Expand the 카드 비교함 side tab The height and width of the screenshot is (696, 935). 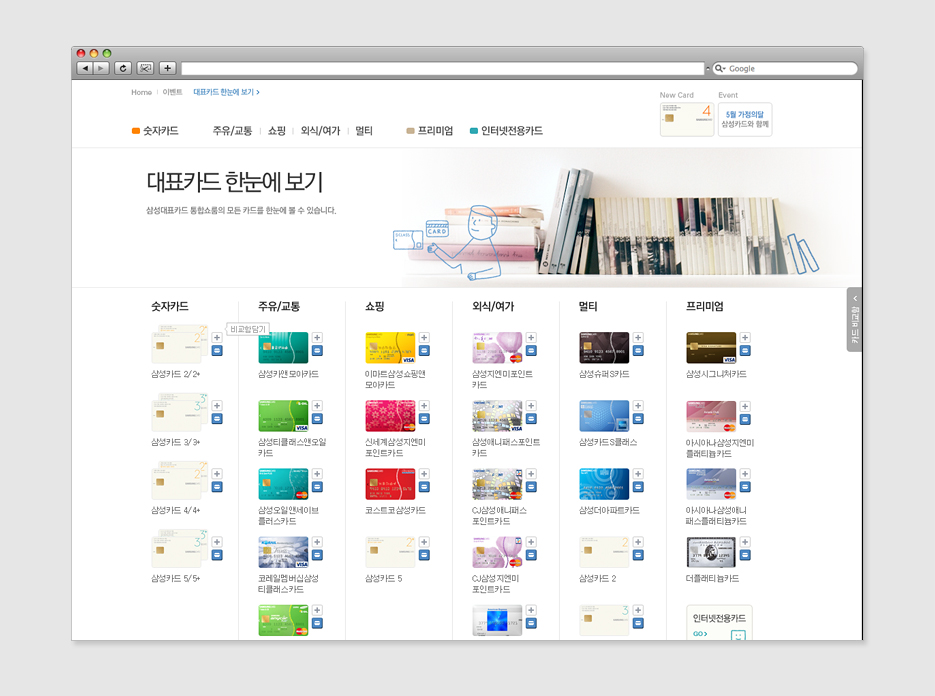click(x=854, y=320)
